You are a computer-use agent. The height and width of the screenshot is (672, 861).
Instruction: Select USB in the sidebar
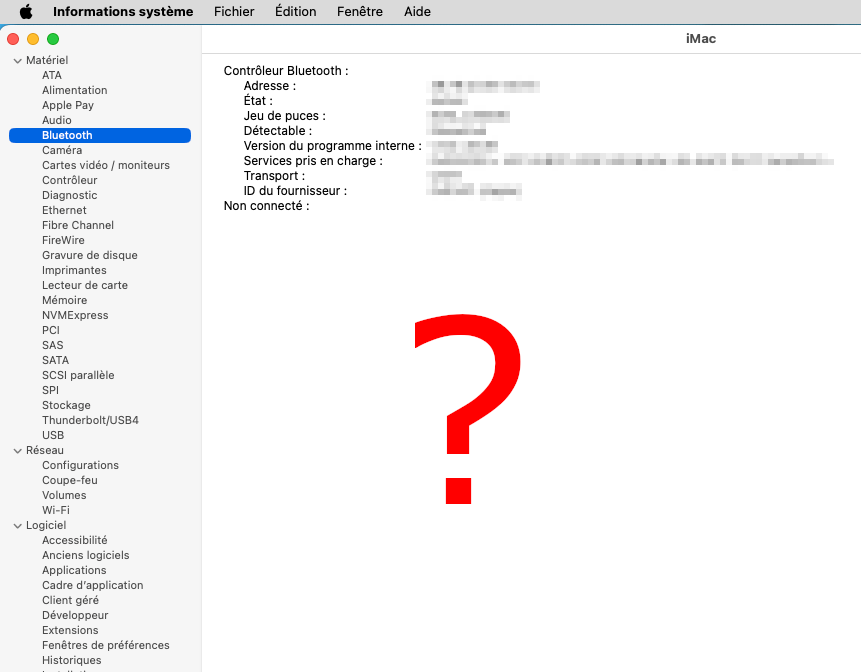pos(53,435)
